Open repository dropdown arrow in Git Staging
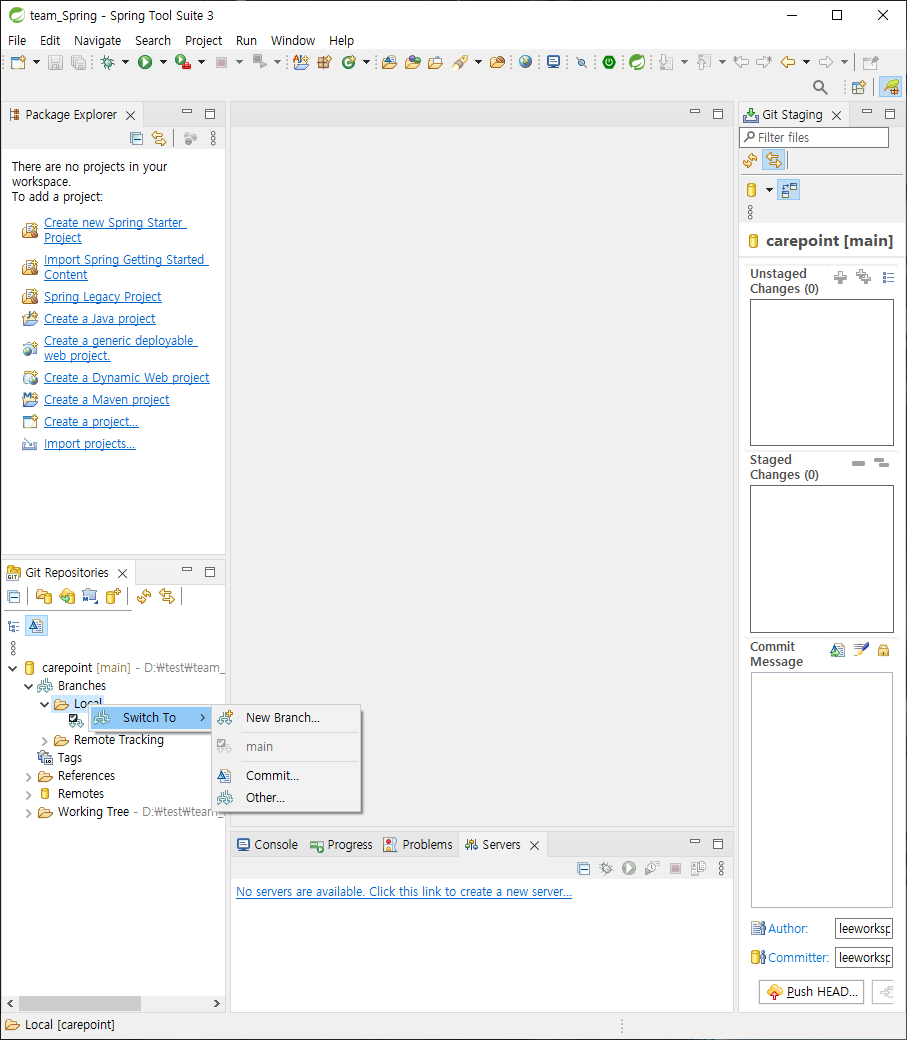Screen dimensions: 907x1040 coord(770,190)
